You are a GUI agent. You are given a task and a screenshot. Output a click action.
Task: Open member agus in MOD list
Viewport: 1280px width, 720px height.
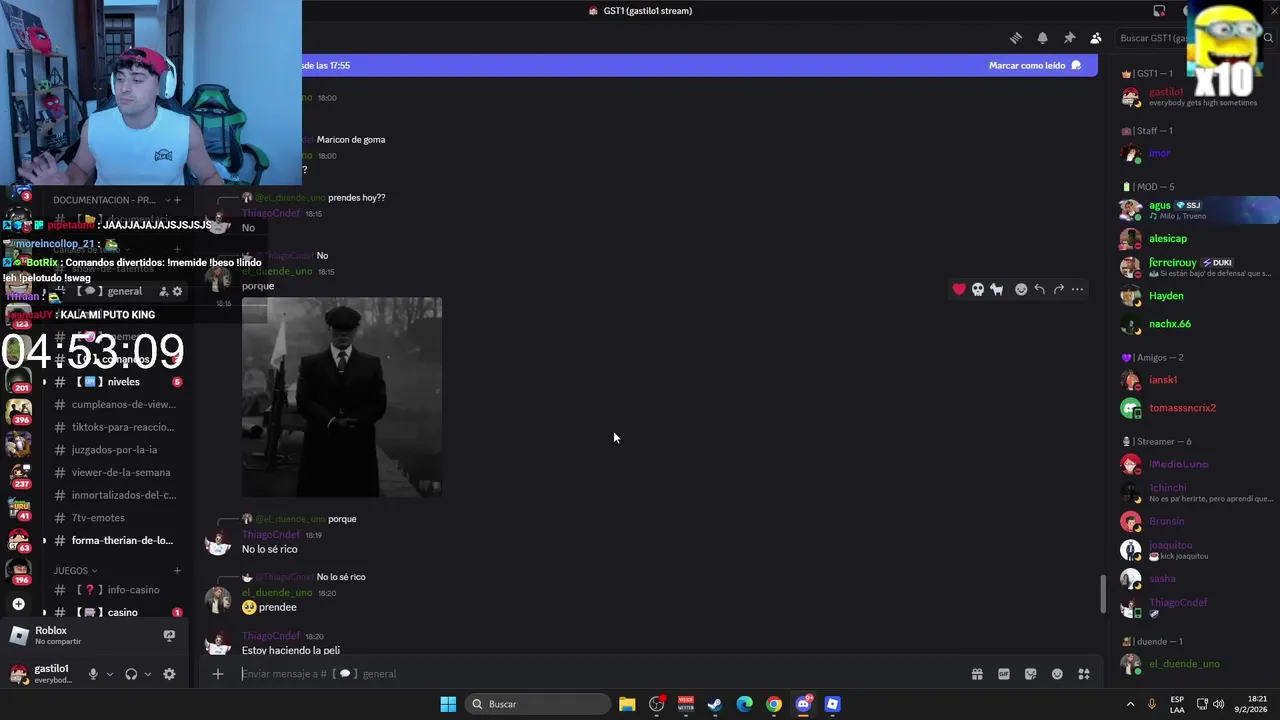[1198, 210]
